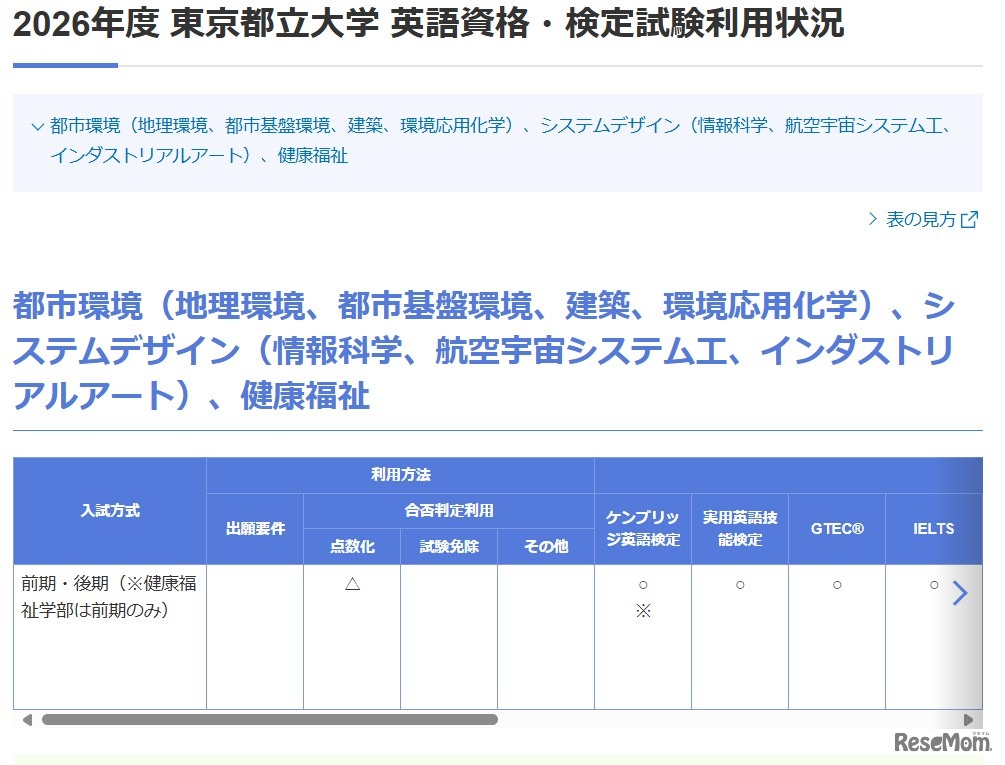Screen dimensions: 1005x765
Task: Collapse the department list using the ∨ chevron
Action: point(36,127)
